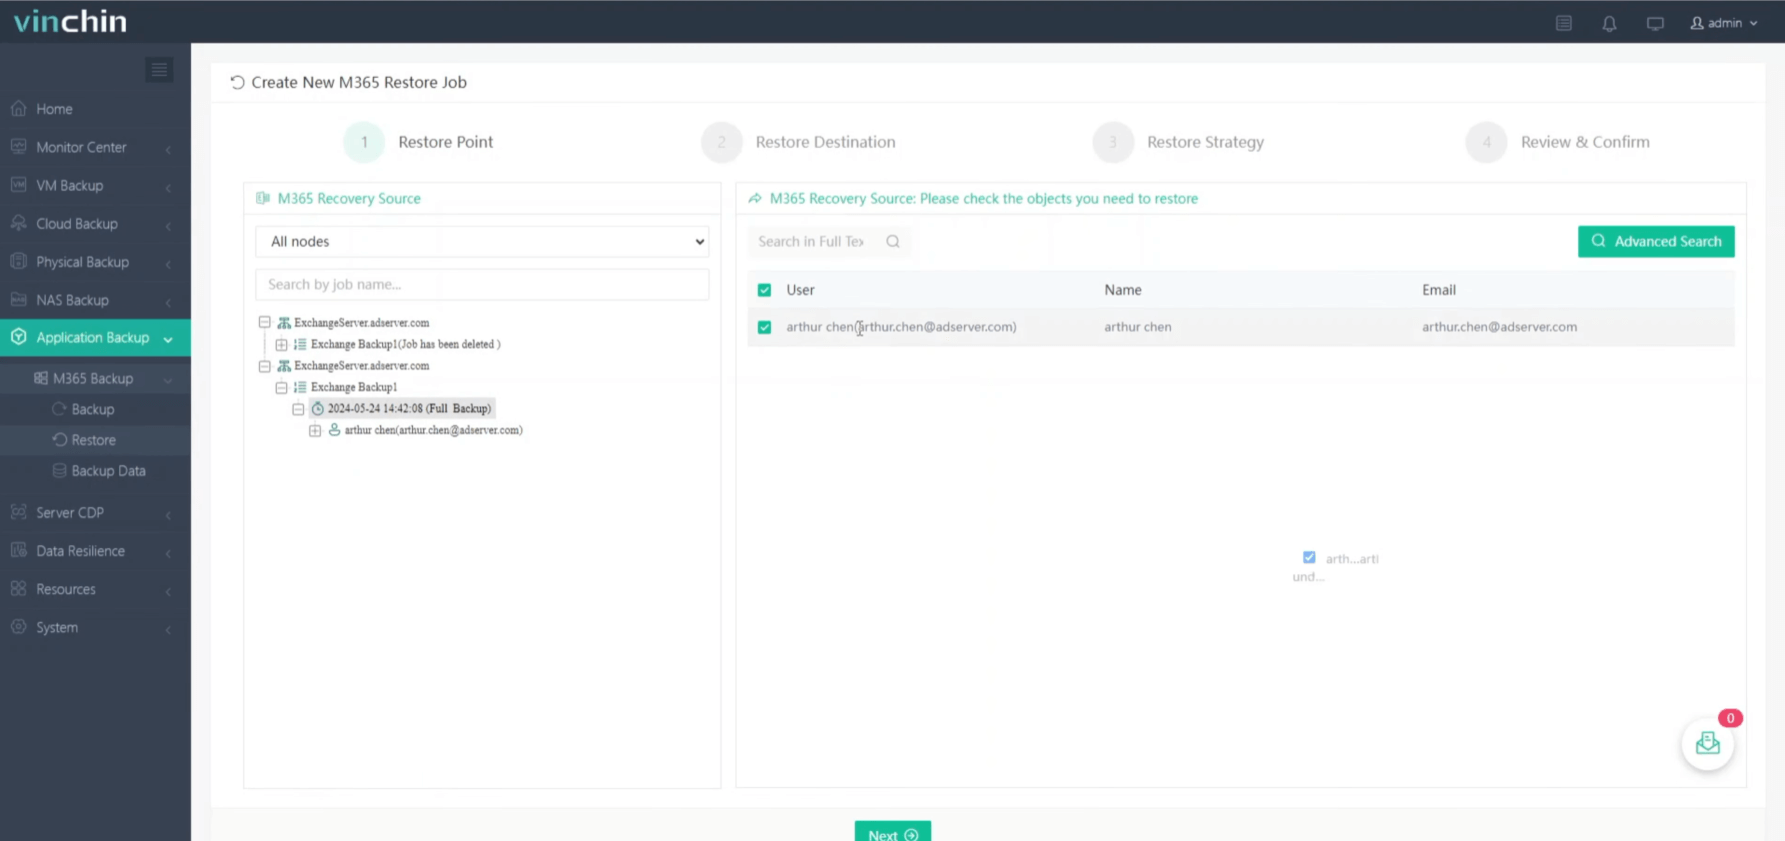Collapse the first ExchangeServer.adserver.com node
The width and height of the screenshot is (1785, 841).
265,323
